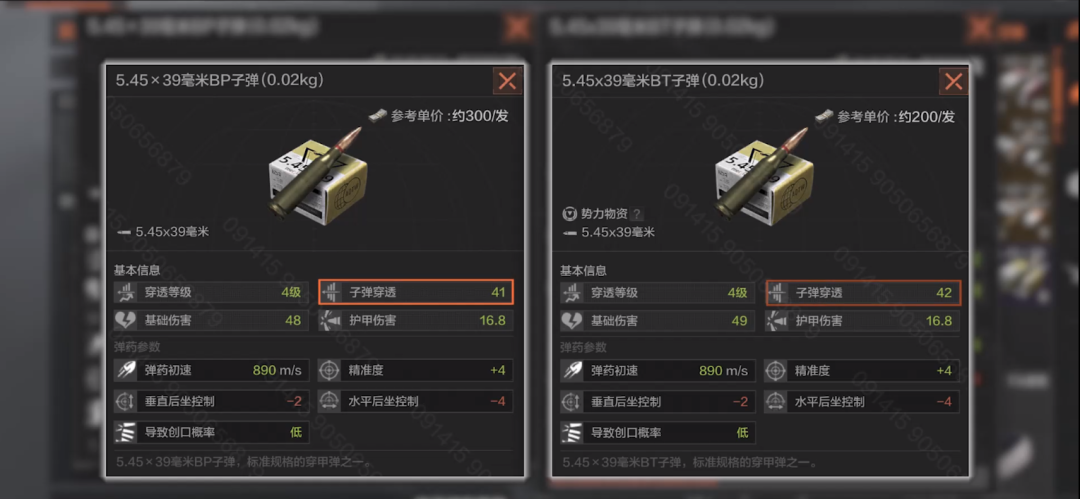Click the penetration level icon in BP panel
Screen dimensions: 1080x499
(126, 292)
